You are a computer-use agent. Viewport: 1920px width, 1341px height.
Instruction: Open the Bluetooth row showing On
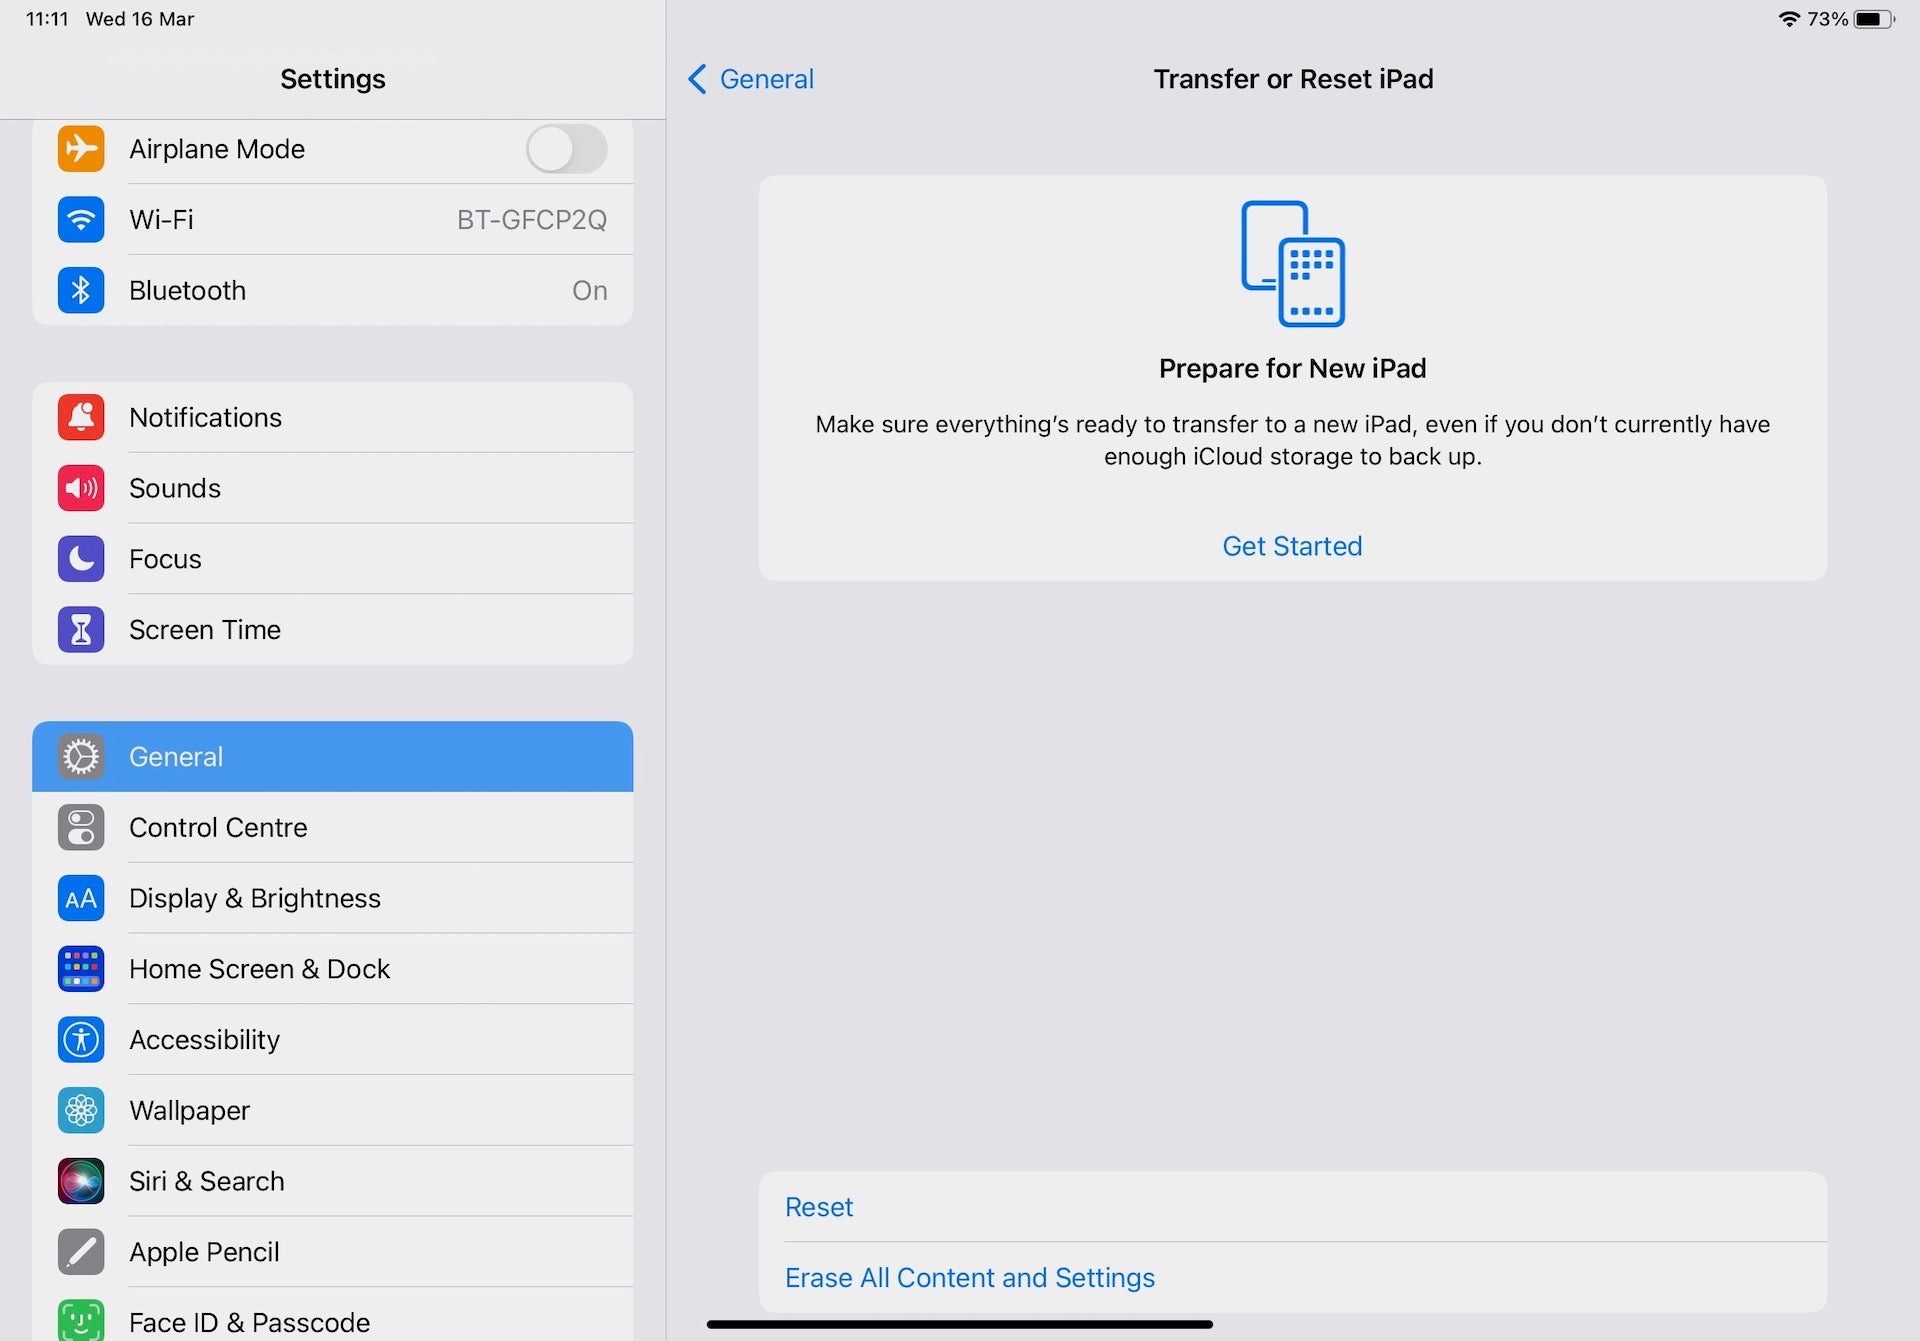(333, 291)
